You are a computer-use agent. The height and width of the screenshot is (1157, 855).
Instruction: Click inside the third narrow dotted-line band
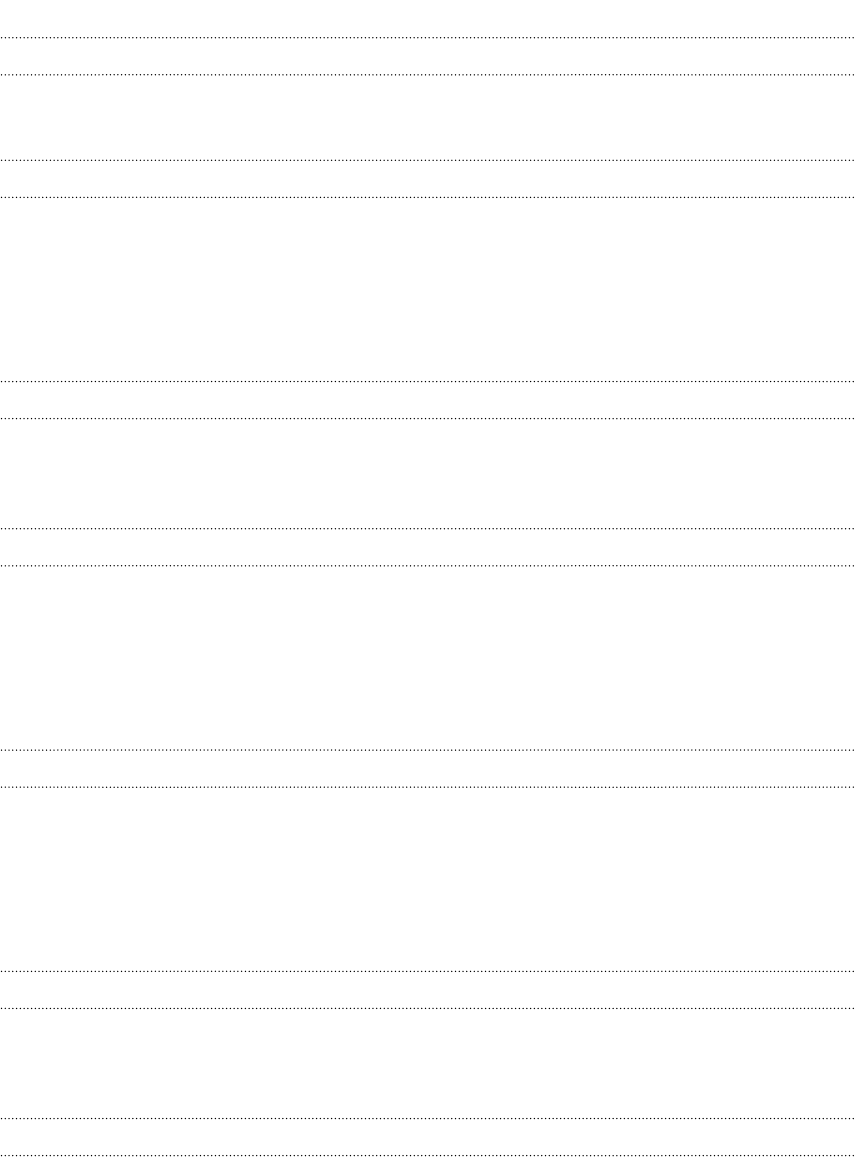click(427, 399)
